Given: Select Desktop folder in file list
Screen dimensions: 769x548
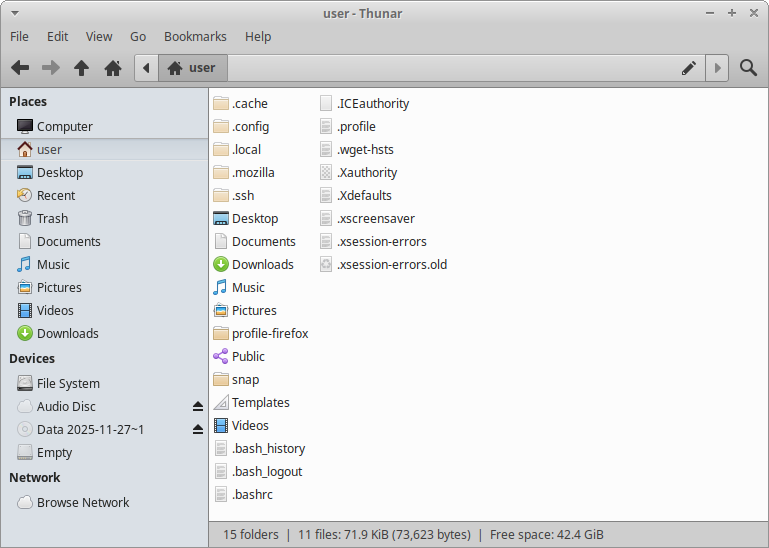Looking at the screenshot, I should (x=246, y=218).
